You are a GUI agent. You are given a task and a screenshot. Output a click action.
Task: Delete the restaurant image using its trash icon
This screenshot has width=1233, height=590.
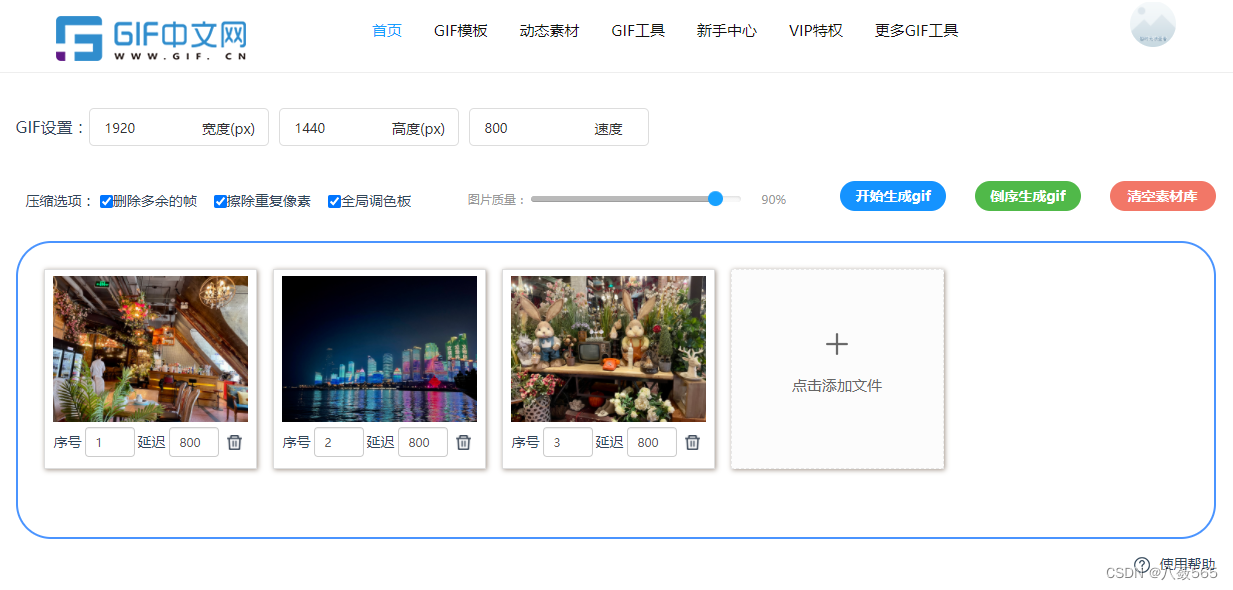point(234,441)
